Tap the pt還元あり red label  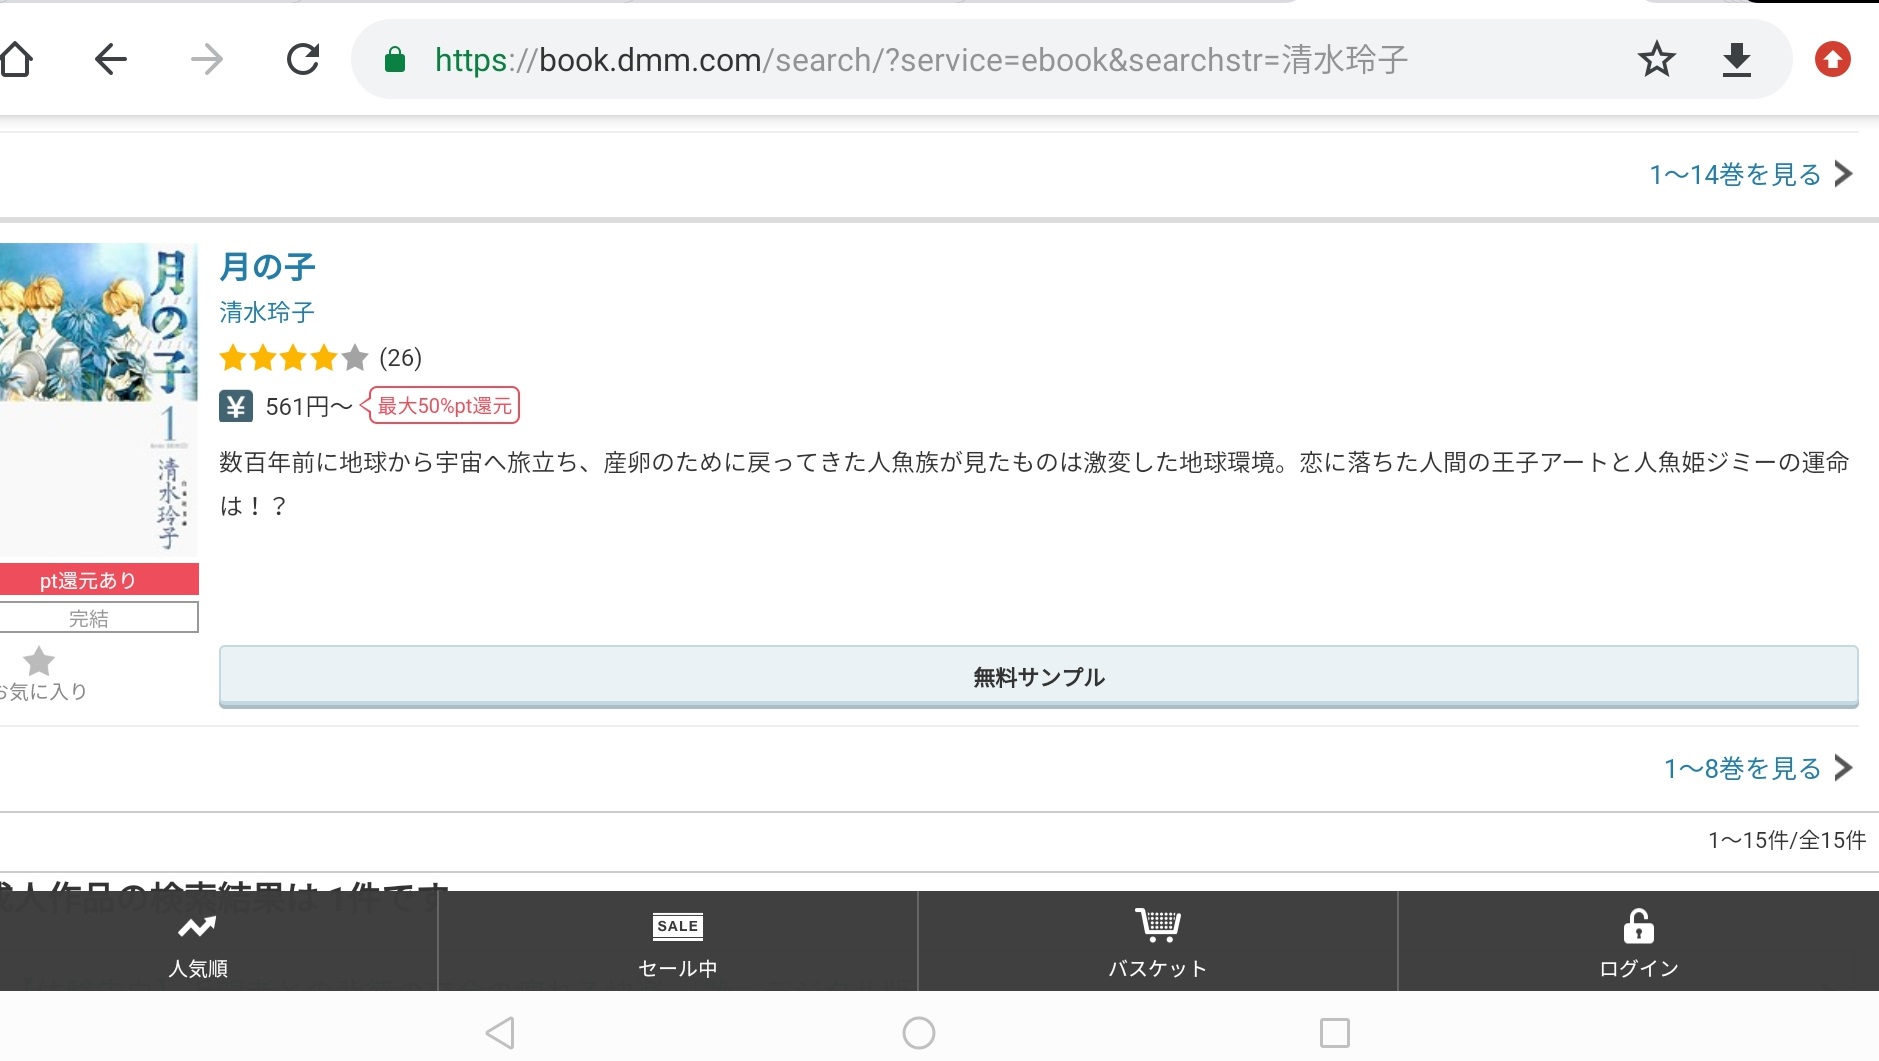(99, 579)
